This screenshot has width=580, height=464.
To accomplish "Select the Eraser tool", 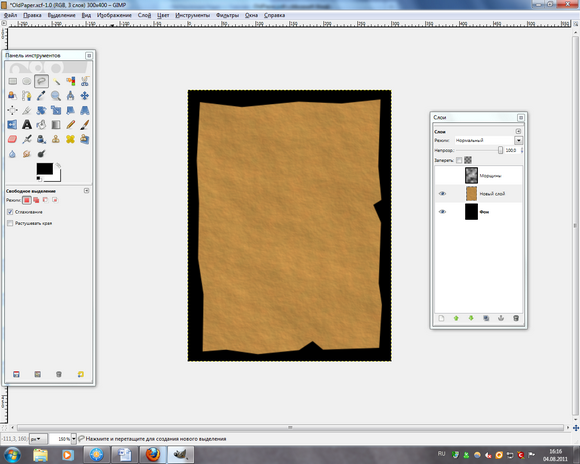I will pyautogui.click(x=12, y=139).
